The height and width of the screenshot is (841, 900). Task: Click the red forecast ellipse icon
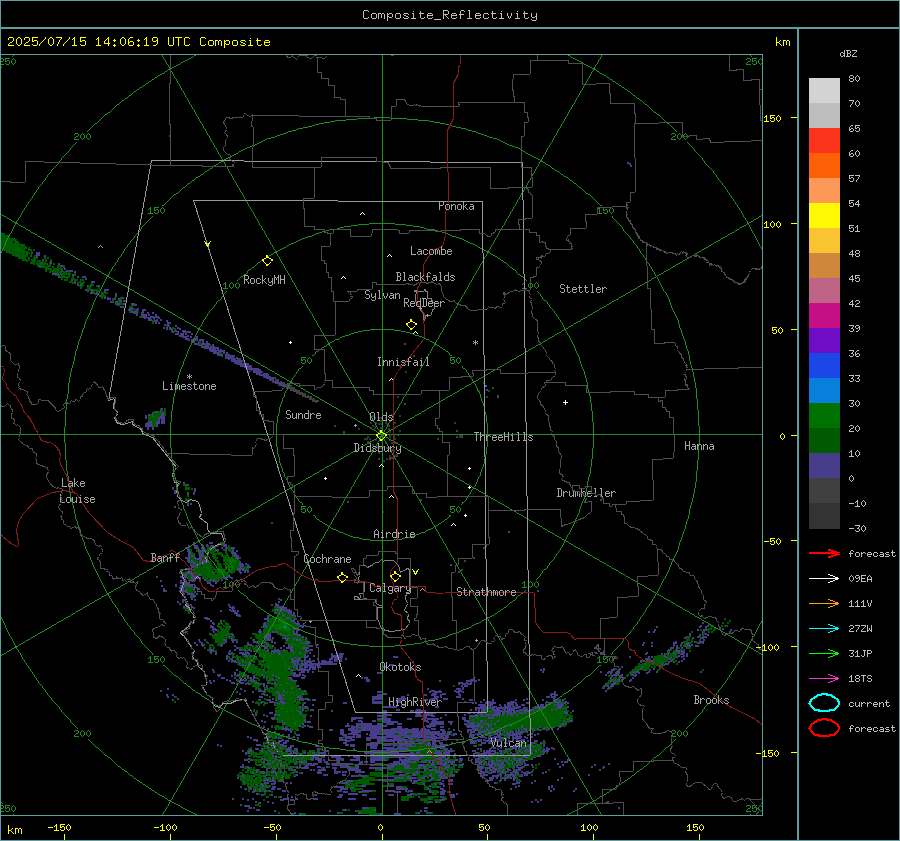[824, 728]
